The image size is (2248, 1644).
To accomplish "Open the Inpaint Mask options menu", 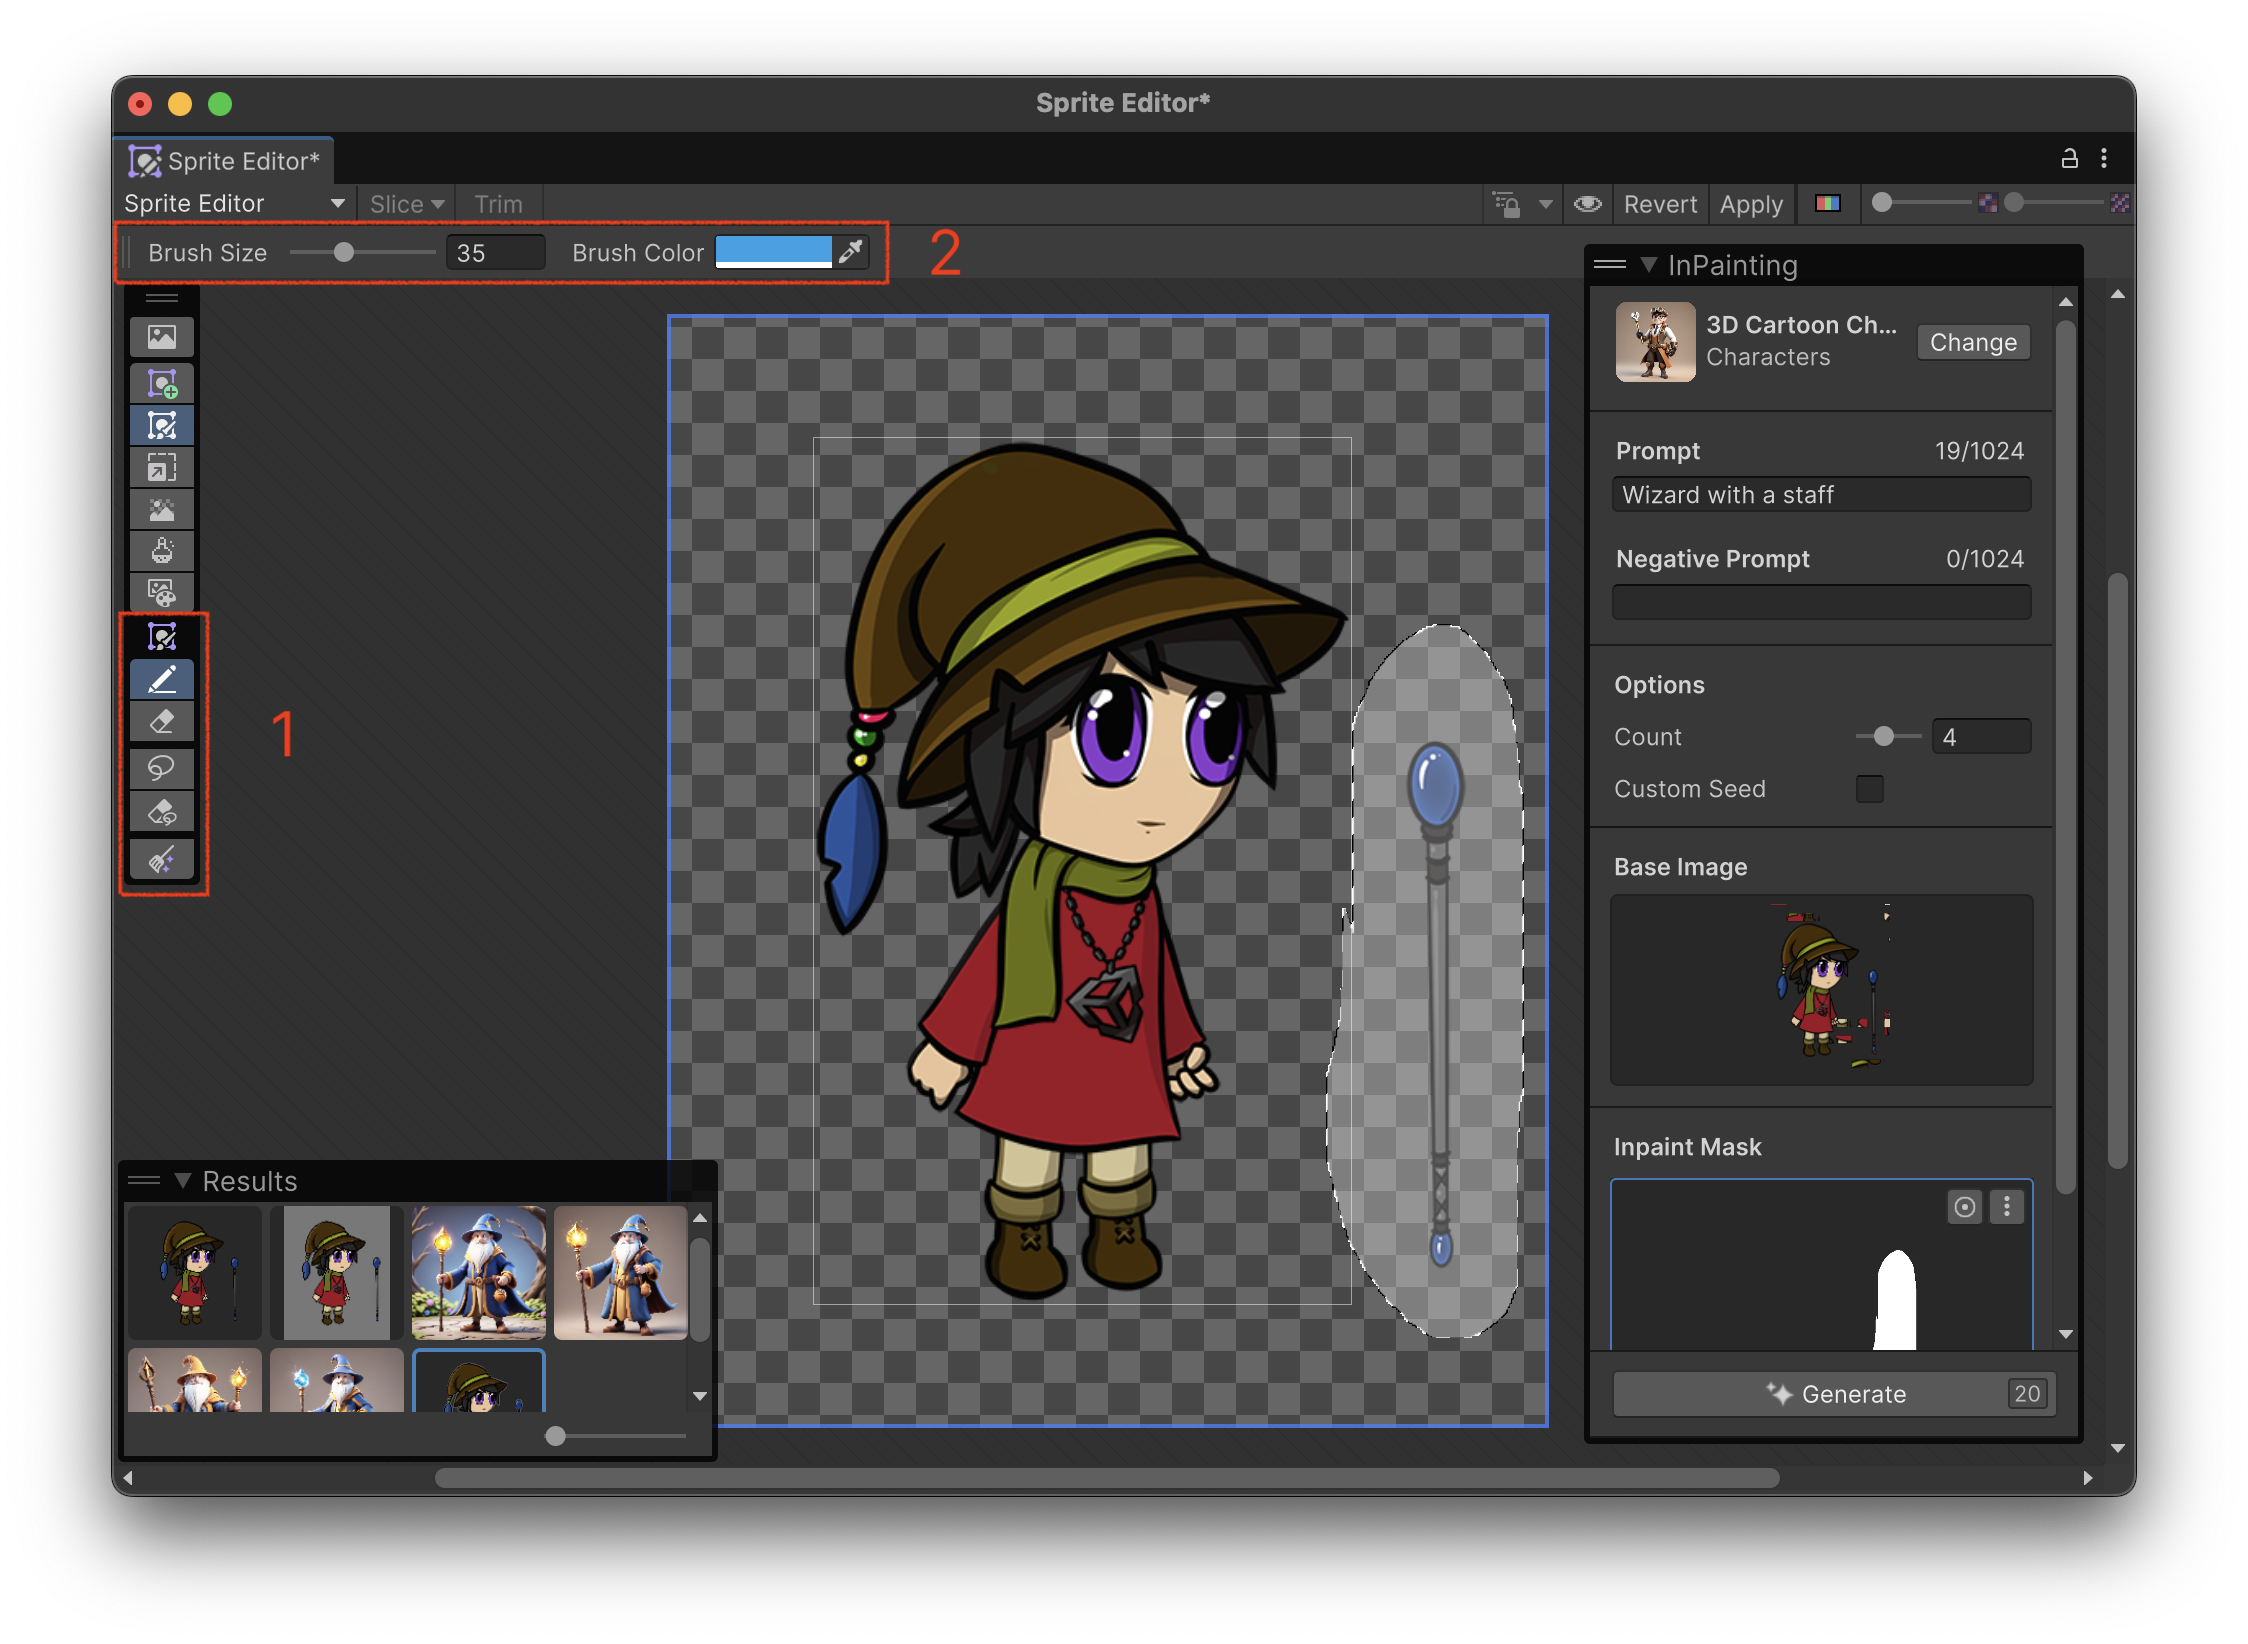I will click(2007, 1207).
